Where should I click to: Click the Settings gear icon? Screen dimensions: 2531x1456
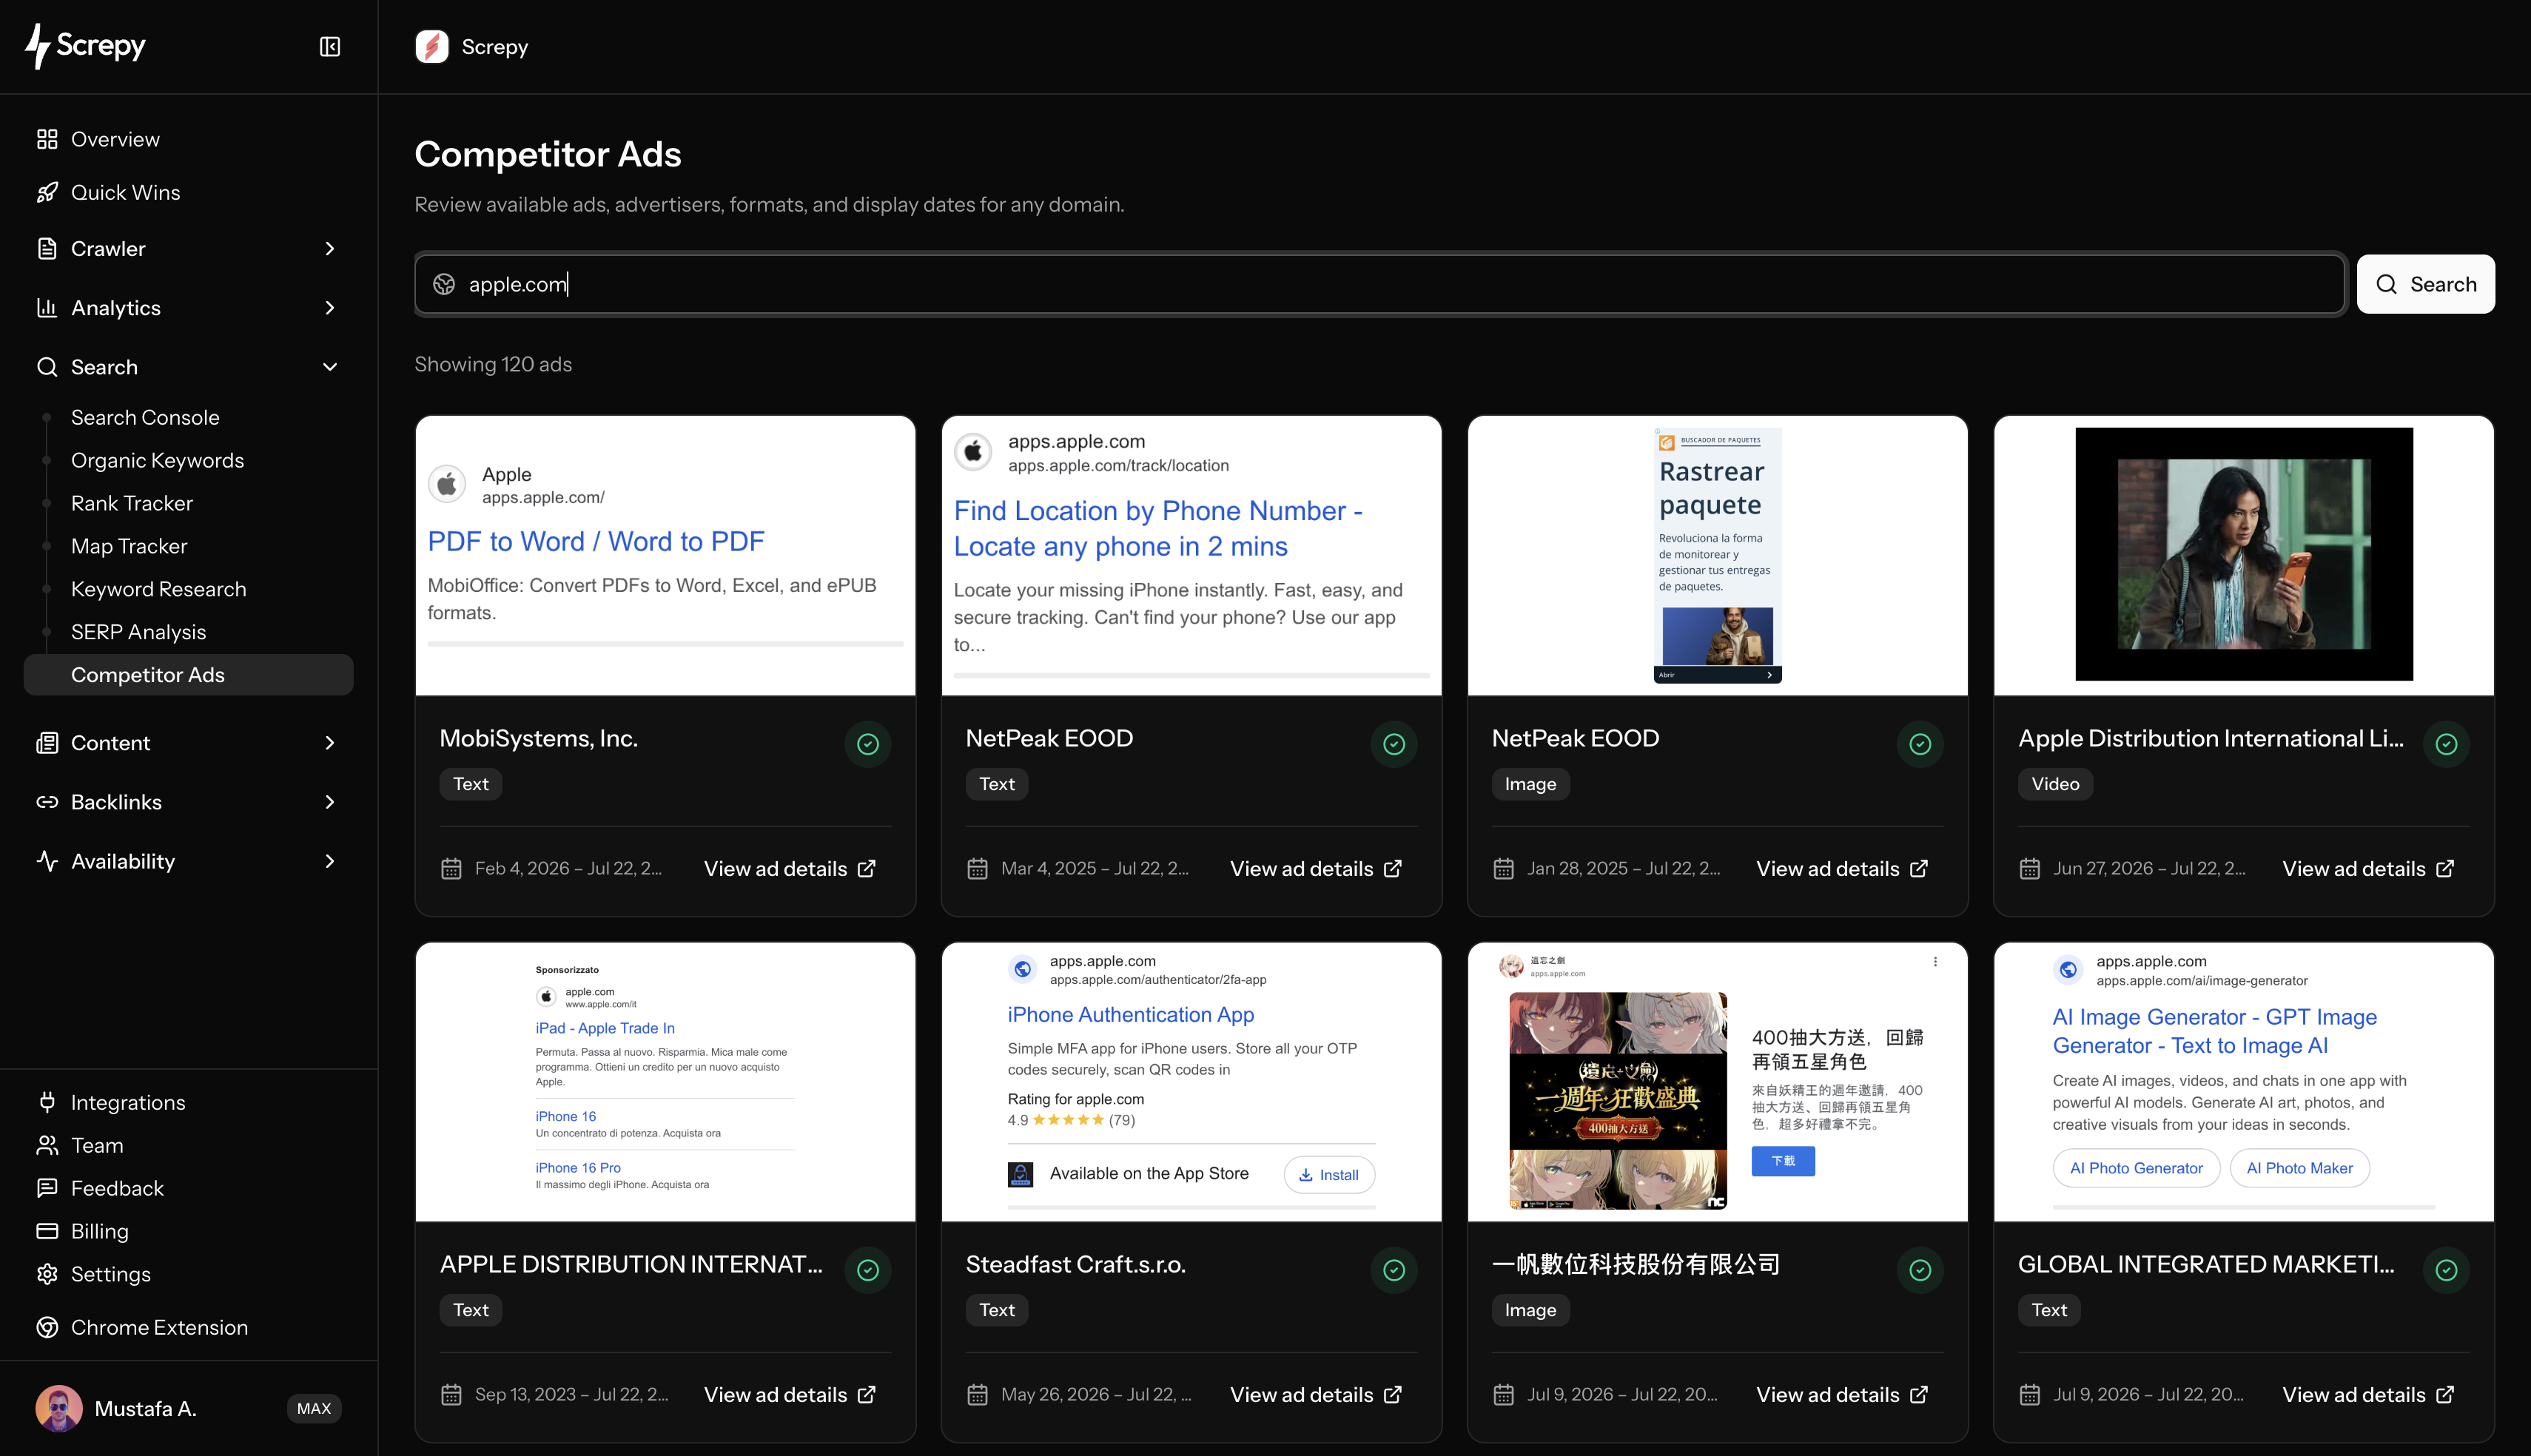pyautogui.click(x=47, y=1274)
